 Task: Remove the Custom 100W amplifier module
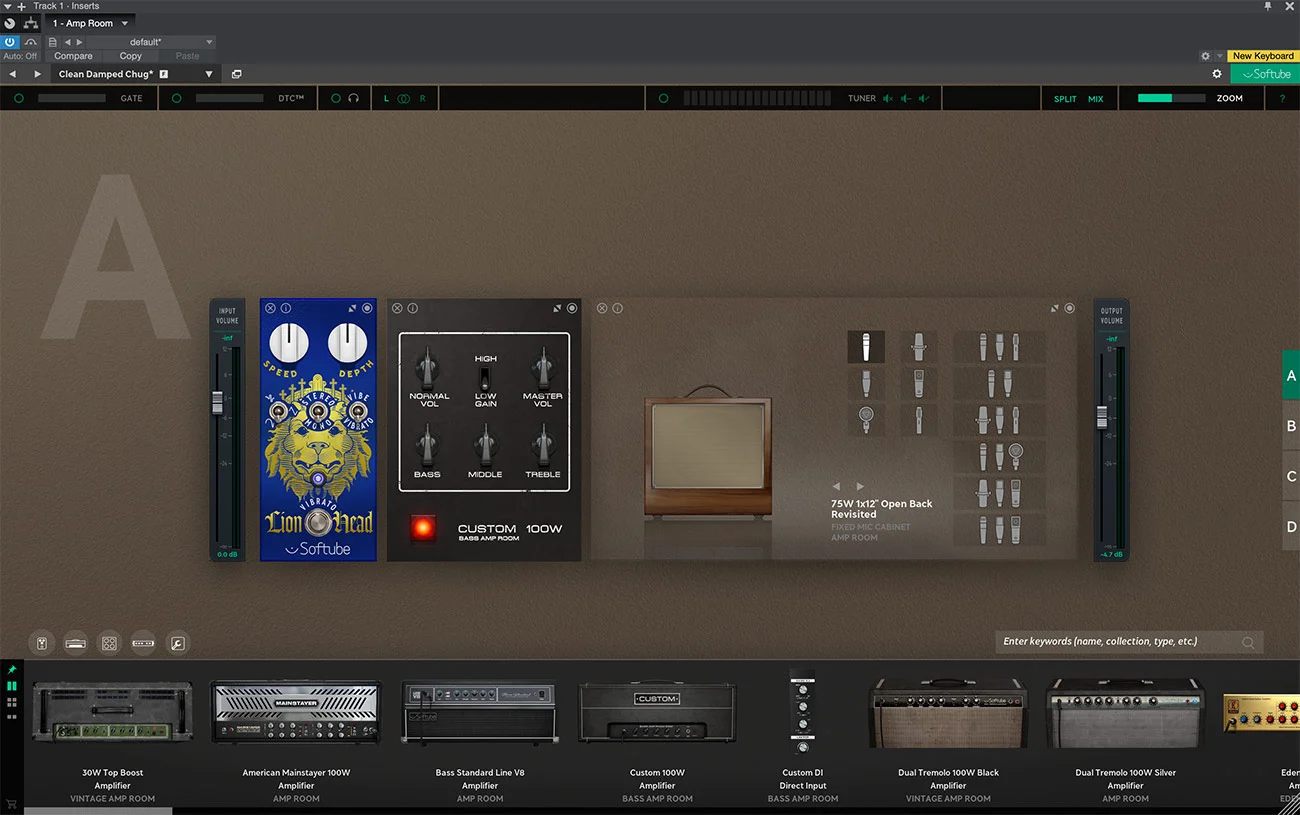click(397, 308)
